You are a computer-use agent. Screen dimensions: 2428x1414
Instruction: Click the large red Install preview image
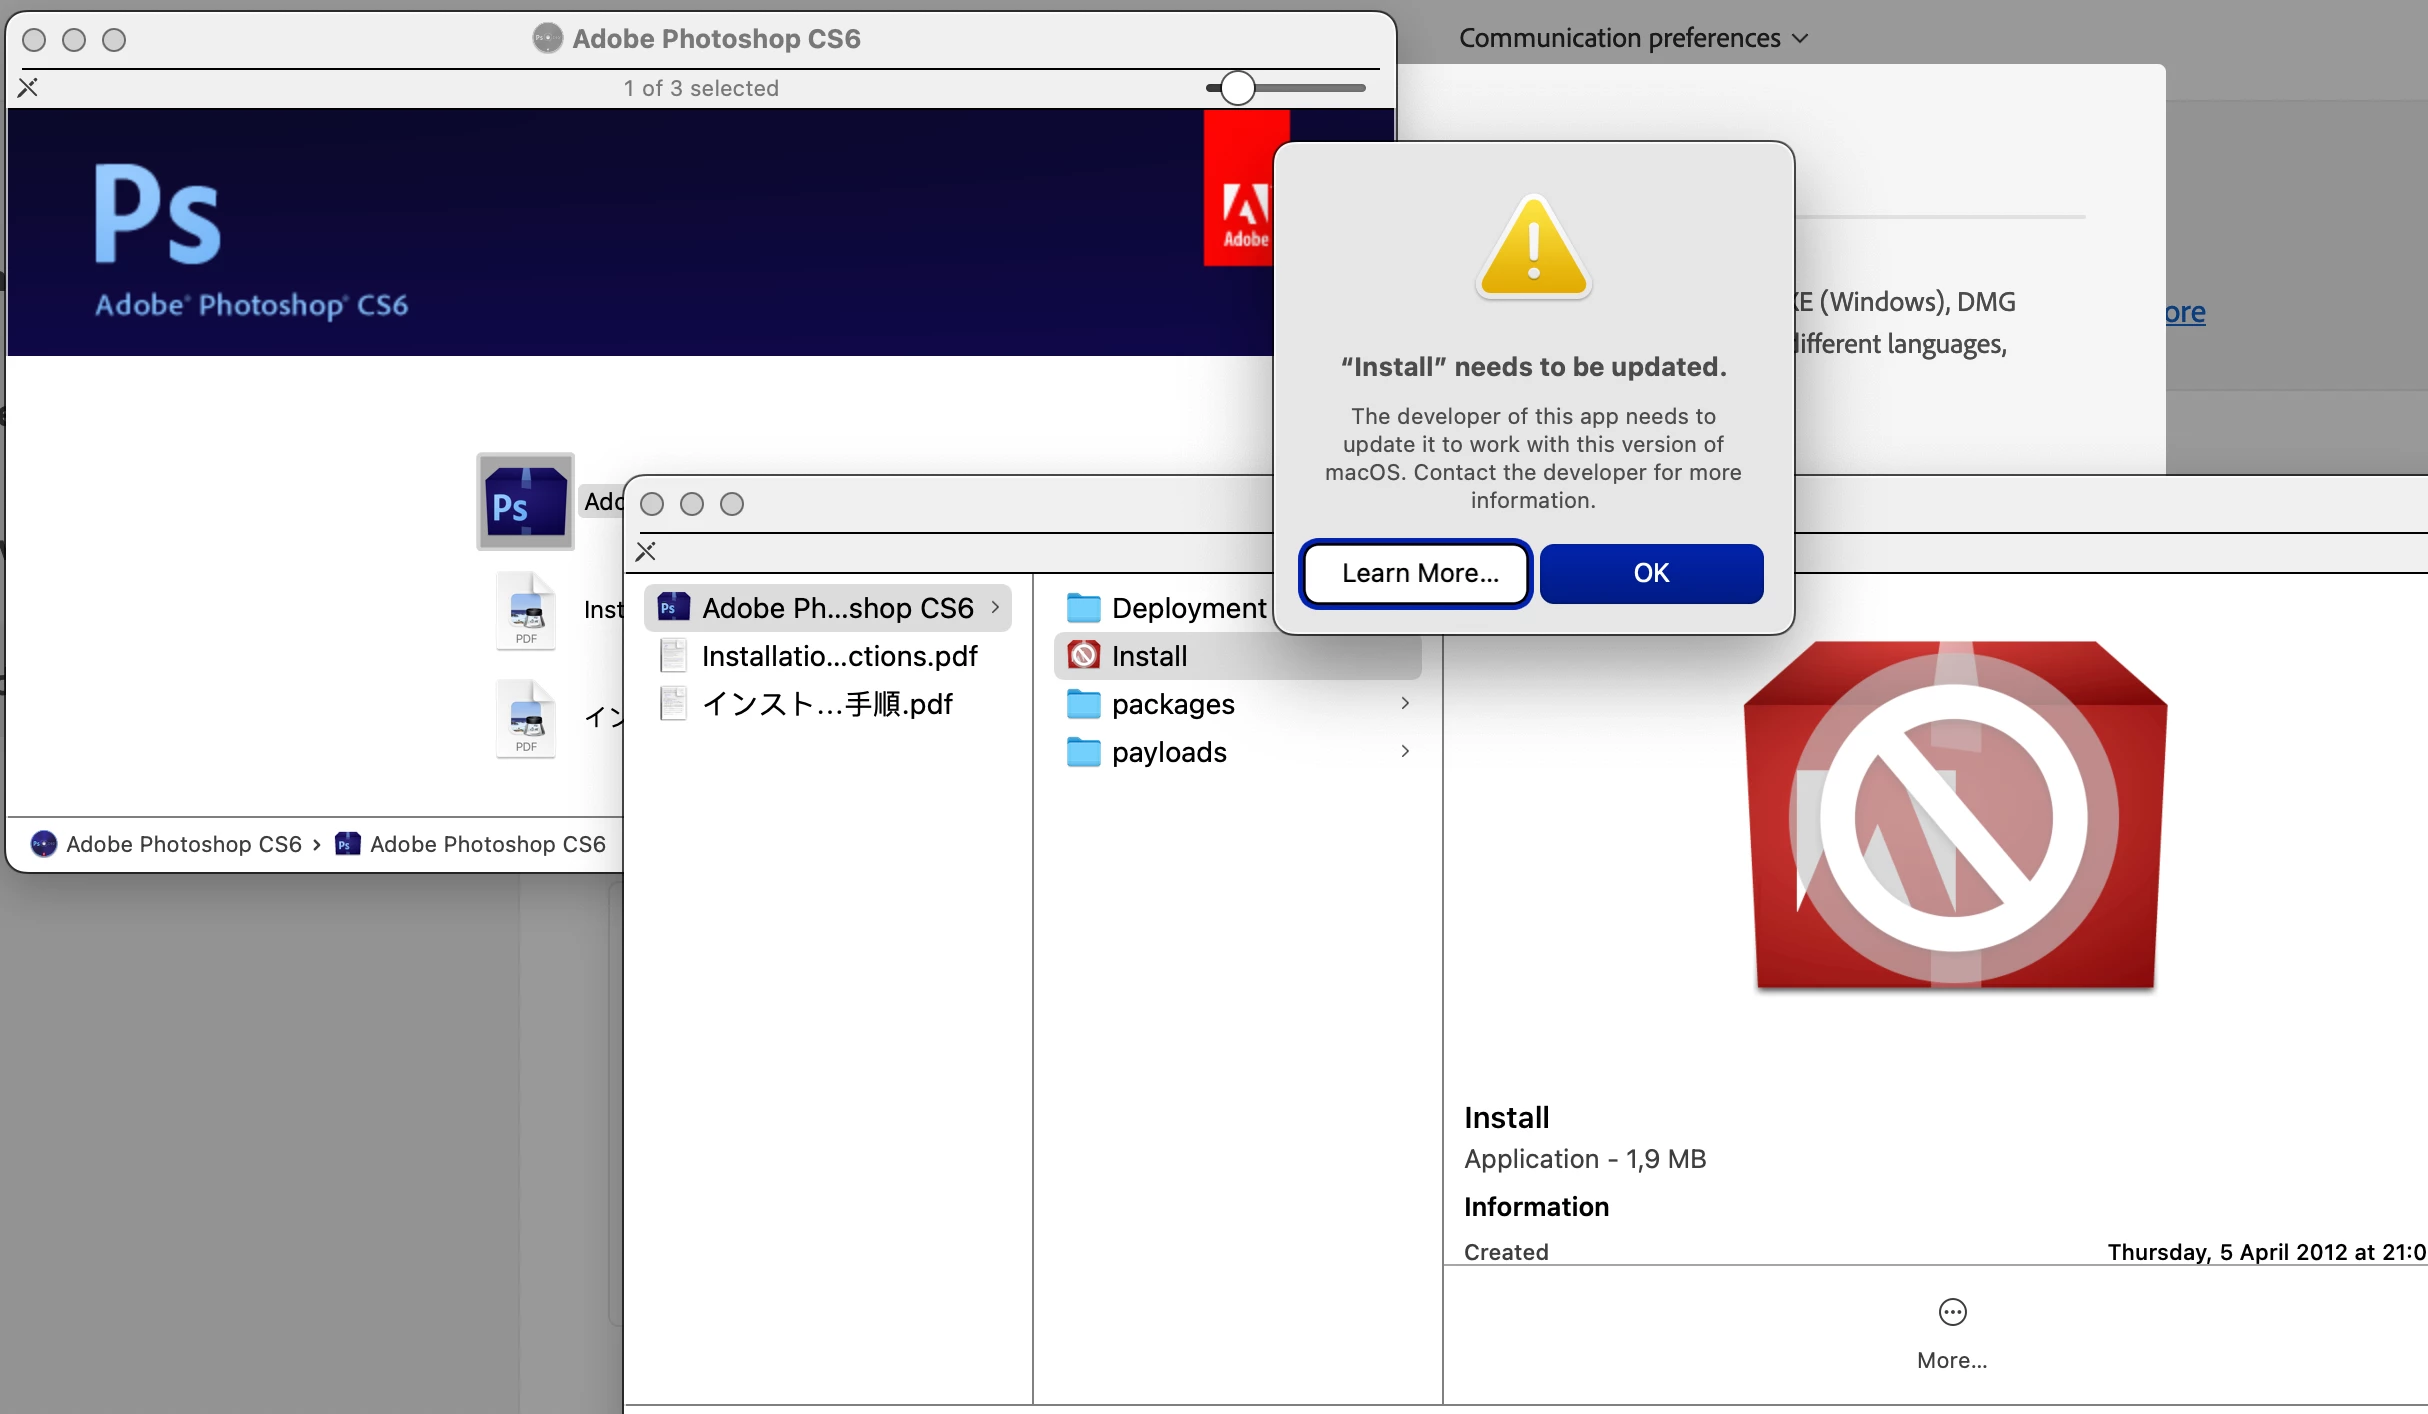tap(1954, 816)
